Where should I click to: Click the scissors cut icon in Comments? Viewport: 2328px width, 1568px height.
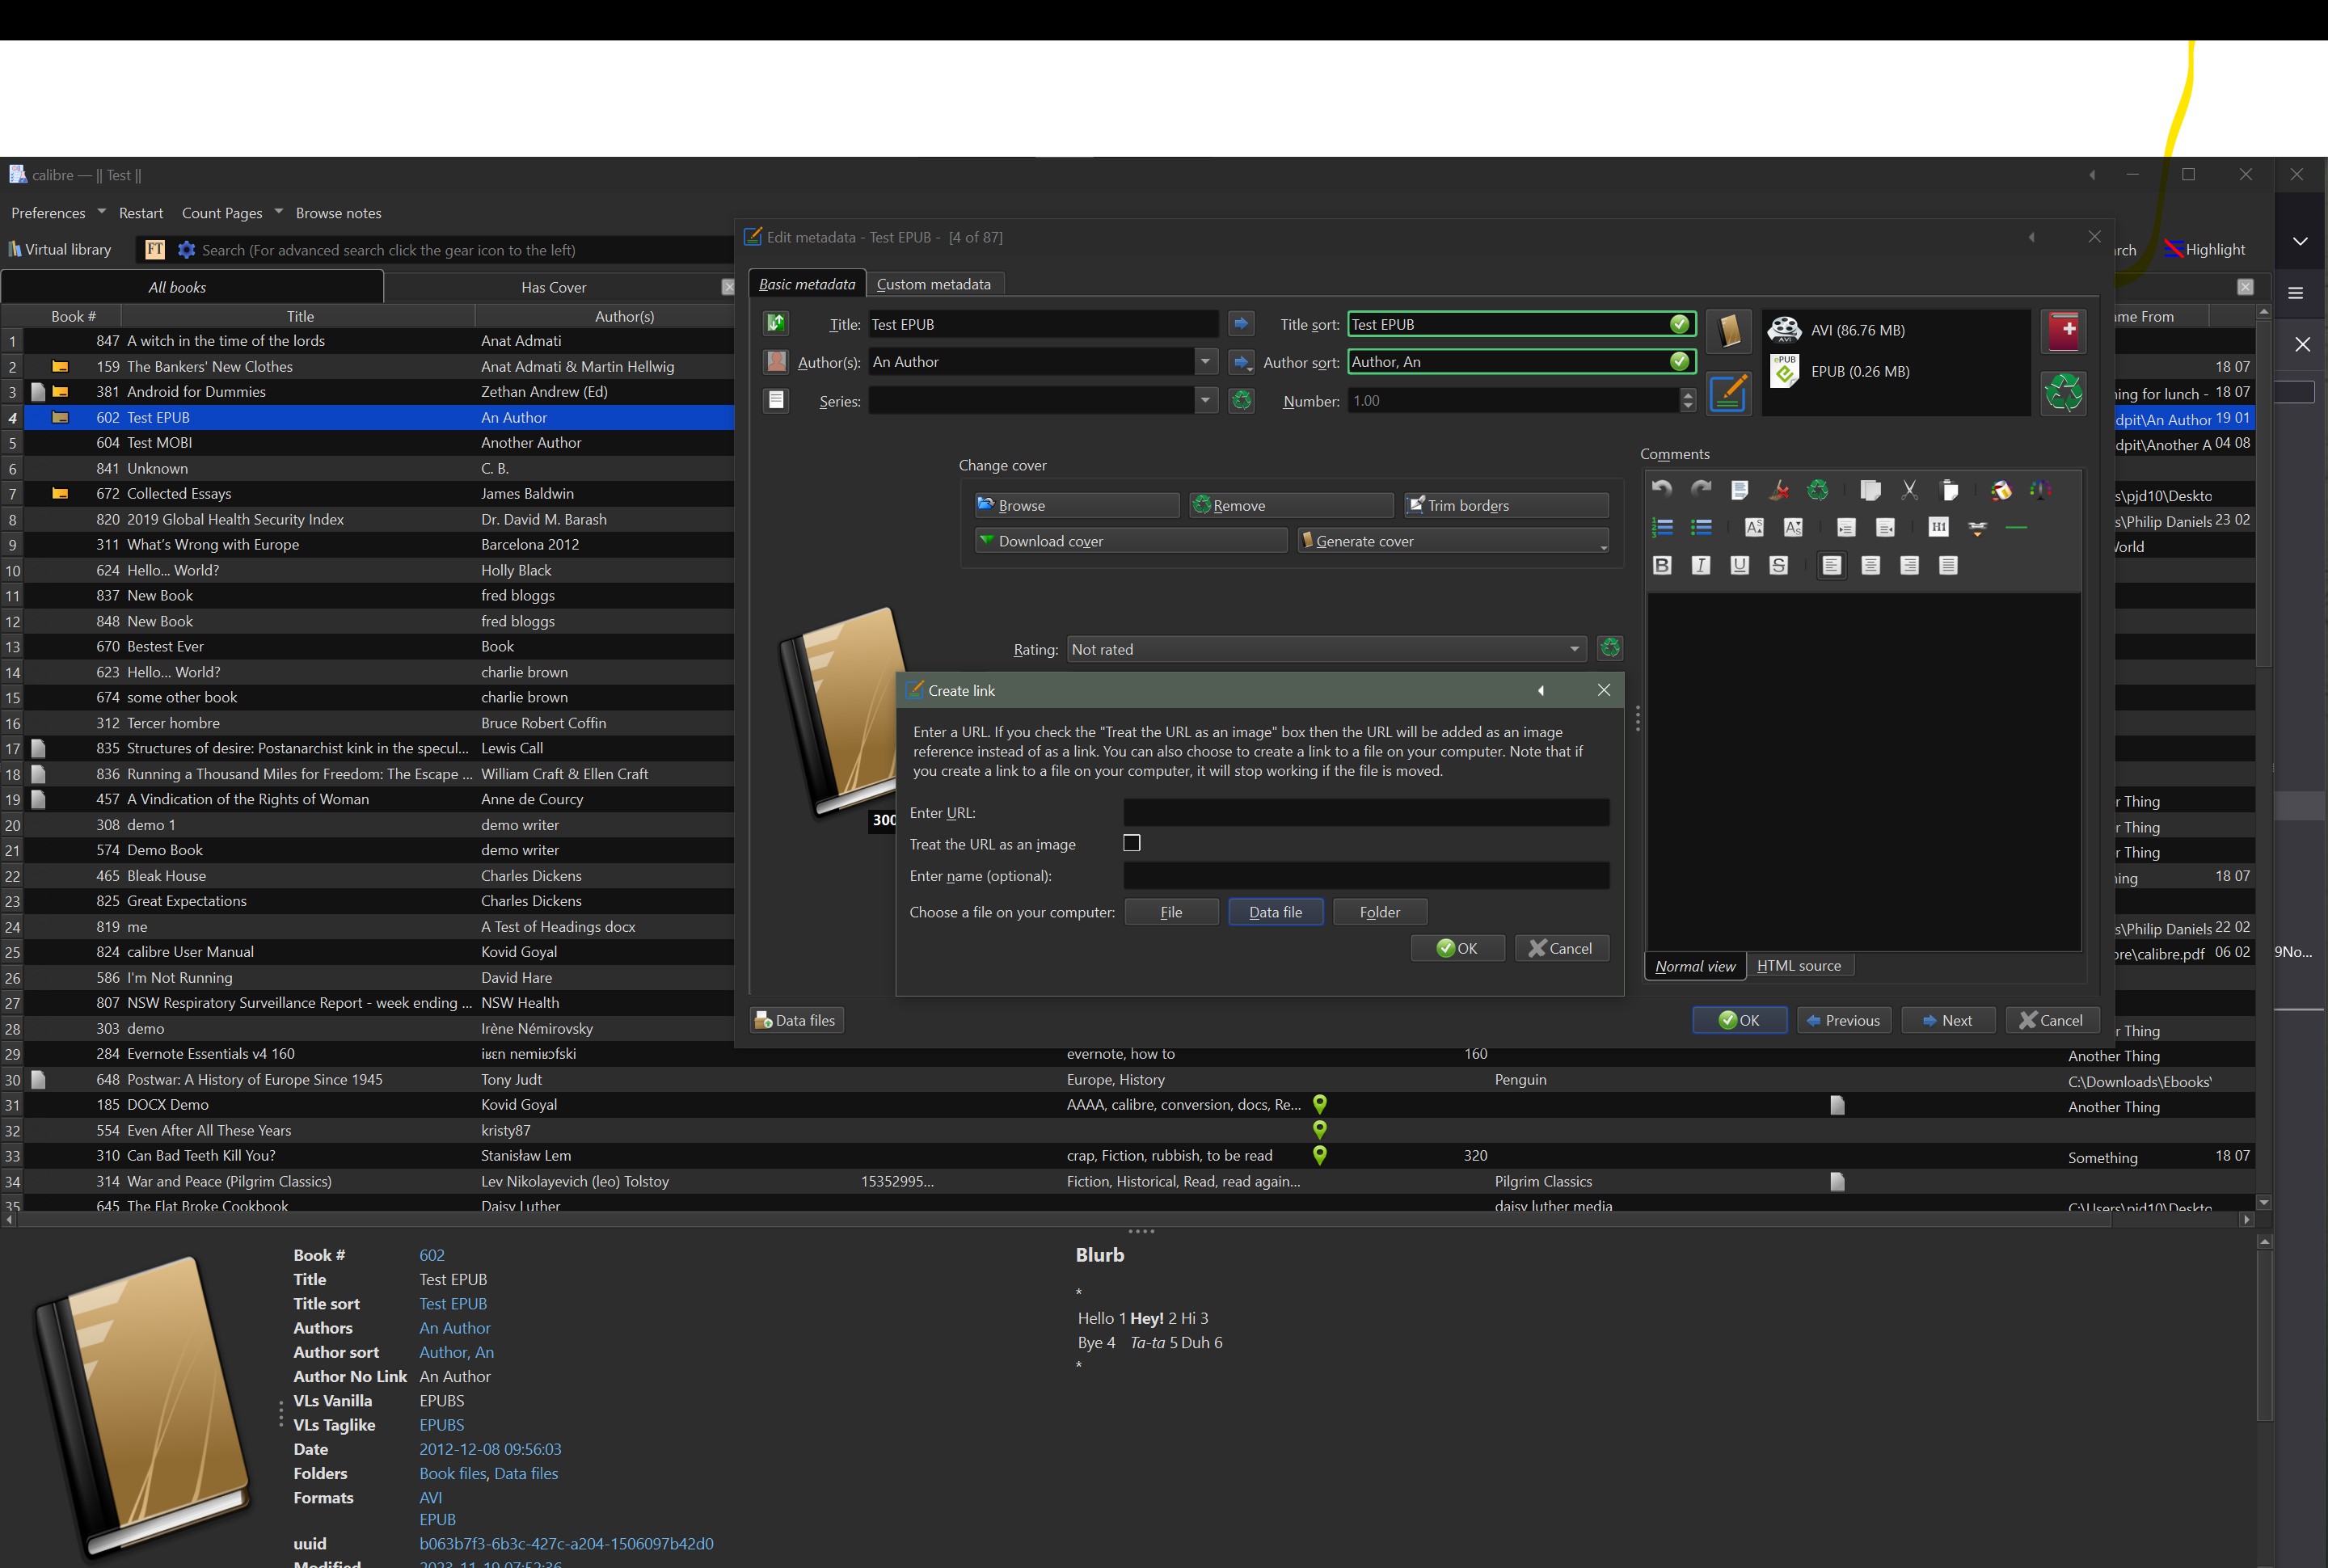(1909, 490)
